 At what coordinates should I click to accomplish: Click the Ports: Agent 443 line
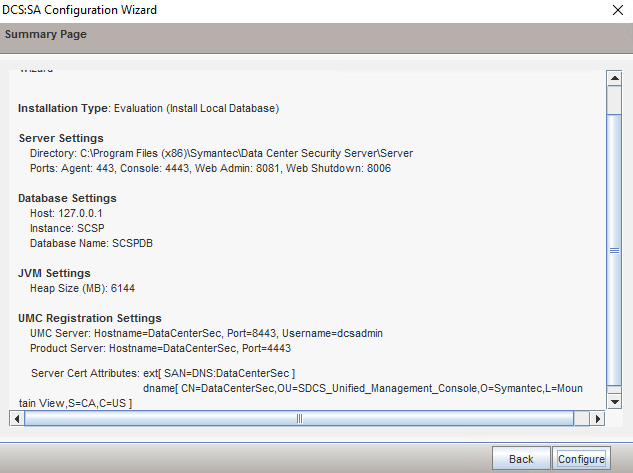tap(210, 168)
